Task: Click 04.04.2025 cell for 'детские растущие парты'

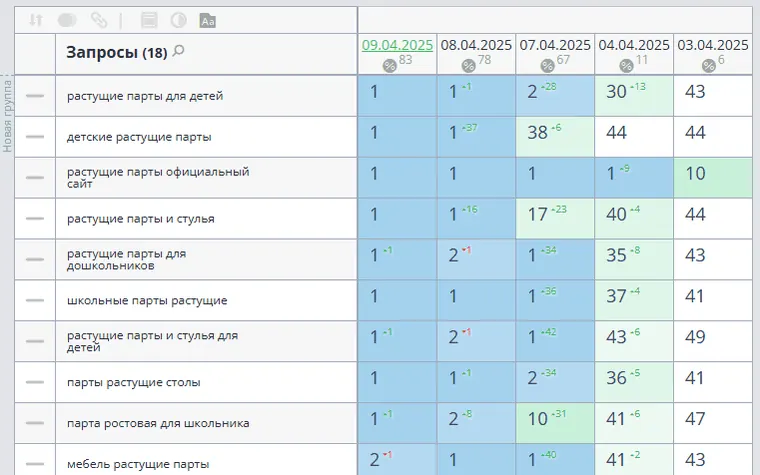Action: point(634,137)
